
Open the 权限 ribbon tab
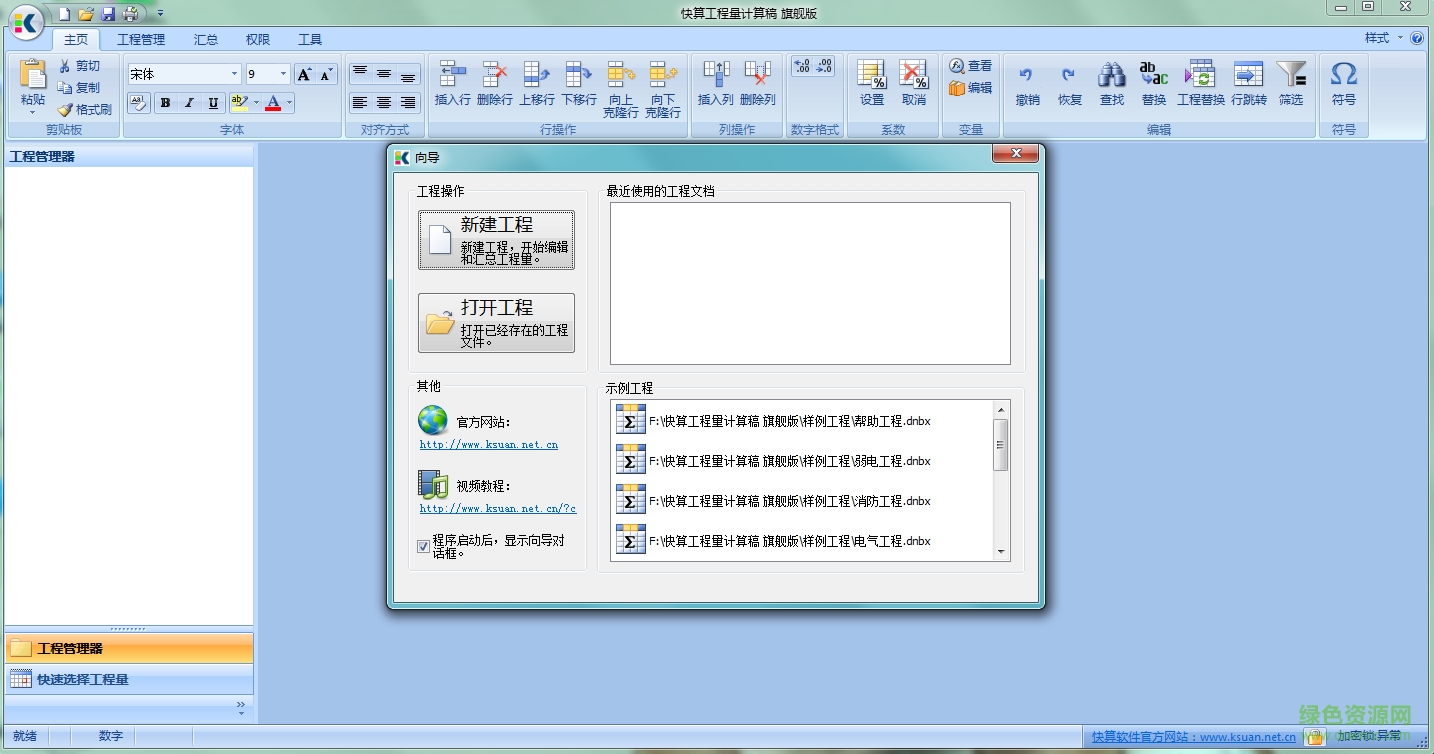258,40
